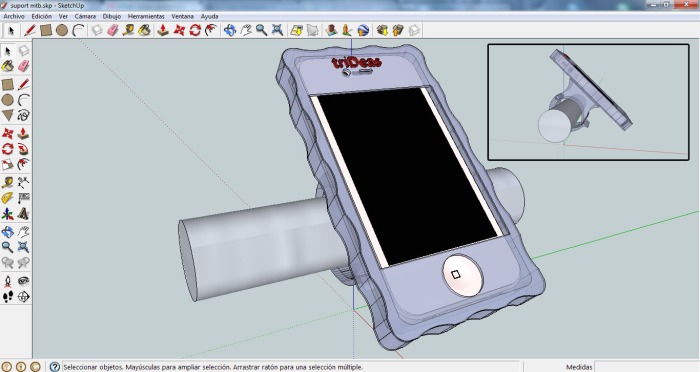700x372 pixels.
Task: Select Circle in the vertical tool palette
Action: (x=8, y=100)
